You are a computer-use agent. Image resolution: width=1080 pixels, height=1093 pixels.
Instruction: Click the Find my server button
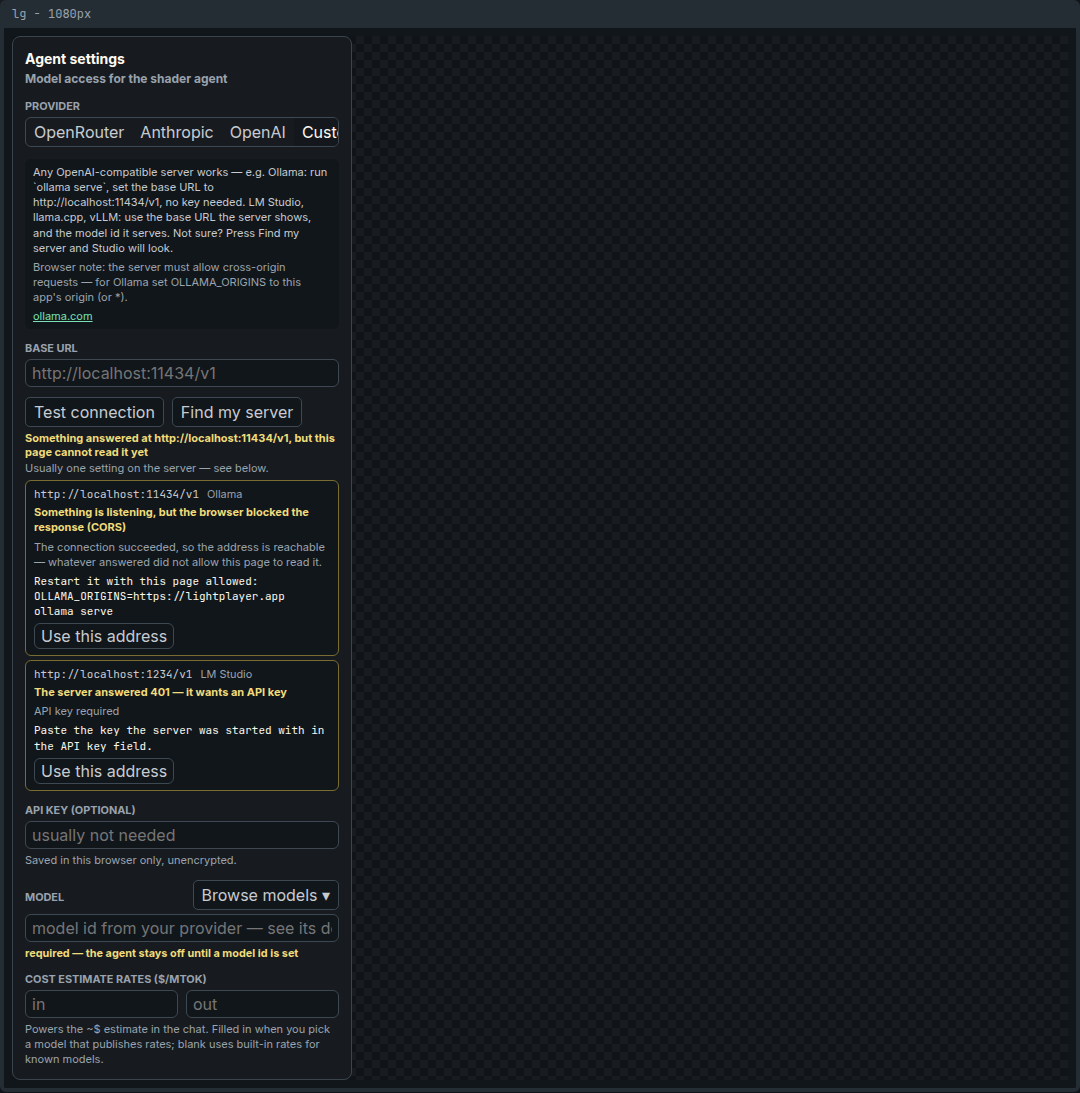coord(237,412)
